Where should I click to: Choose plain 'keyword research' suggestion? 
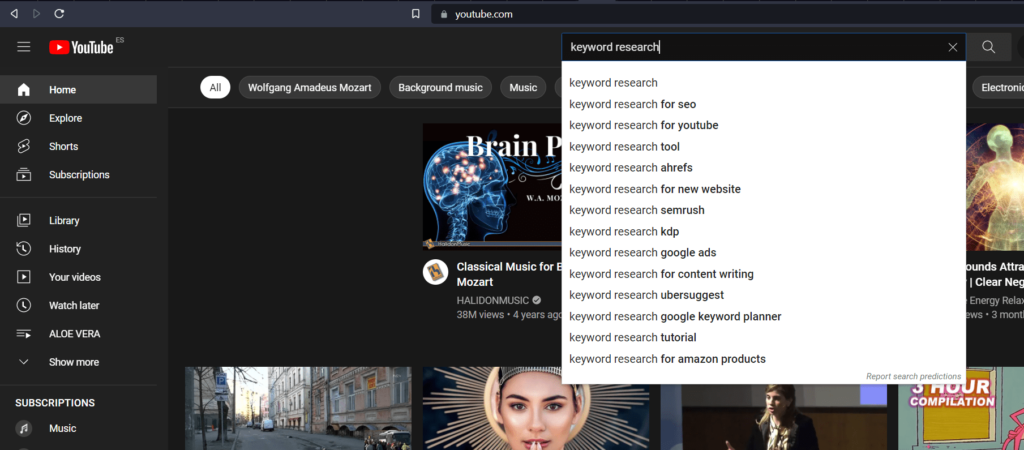pos(763,83)
